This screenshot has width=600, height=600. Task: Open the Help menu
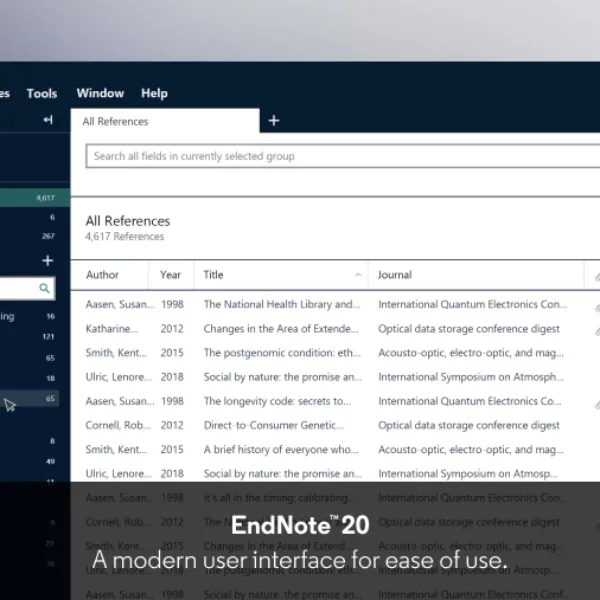pos(154,93)
